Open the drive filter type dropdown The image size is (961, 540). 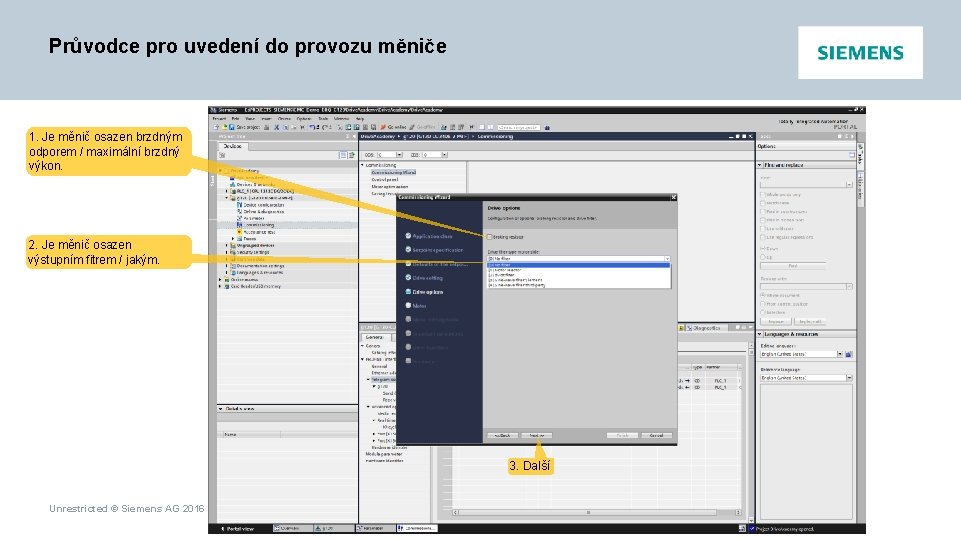[667, 259]
